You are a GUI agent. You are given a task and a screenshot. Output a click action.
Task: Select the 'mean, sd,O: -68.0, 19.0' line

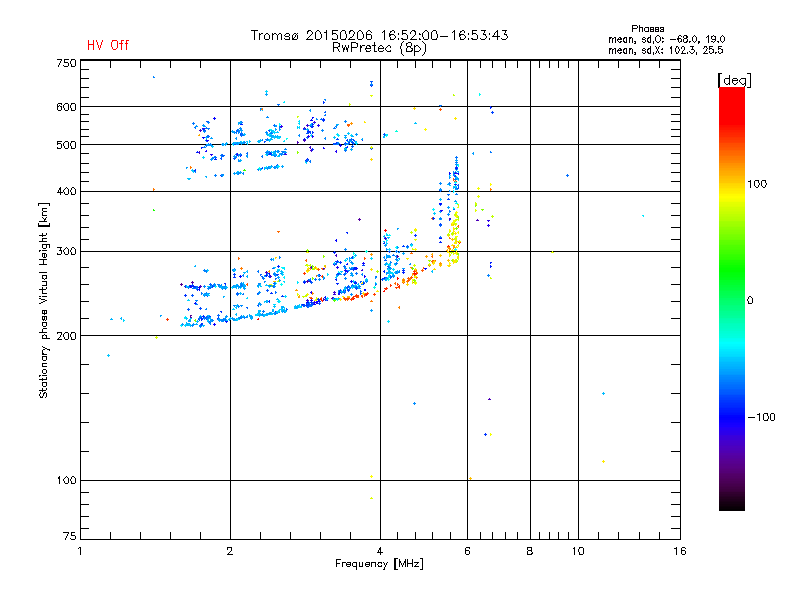[x=666, y=39]
